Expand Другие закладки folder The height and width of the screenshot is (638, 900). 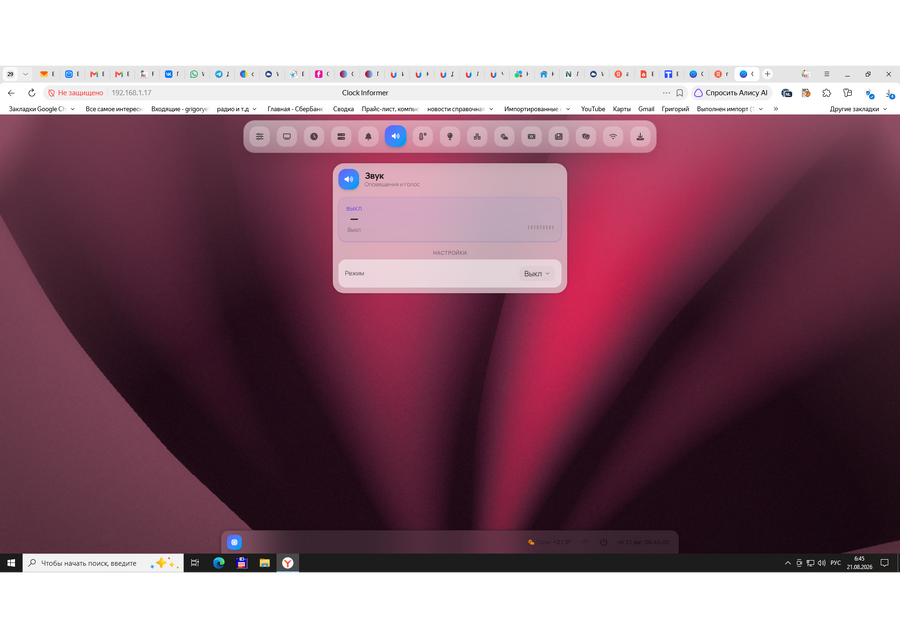tap(858, 109)
